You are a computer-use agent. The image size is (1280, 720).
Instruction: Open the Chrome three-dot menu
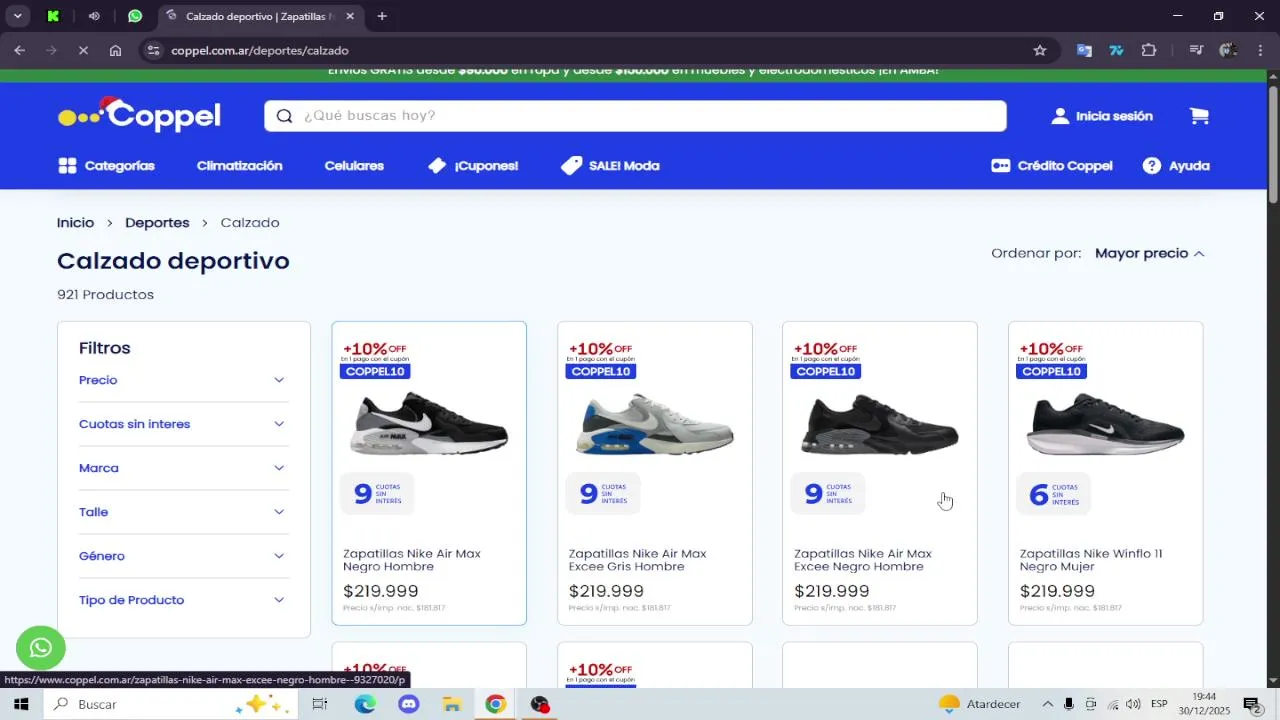point(1260,50)
